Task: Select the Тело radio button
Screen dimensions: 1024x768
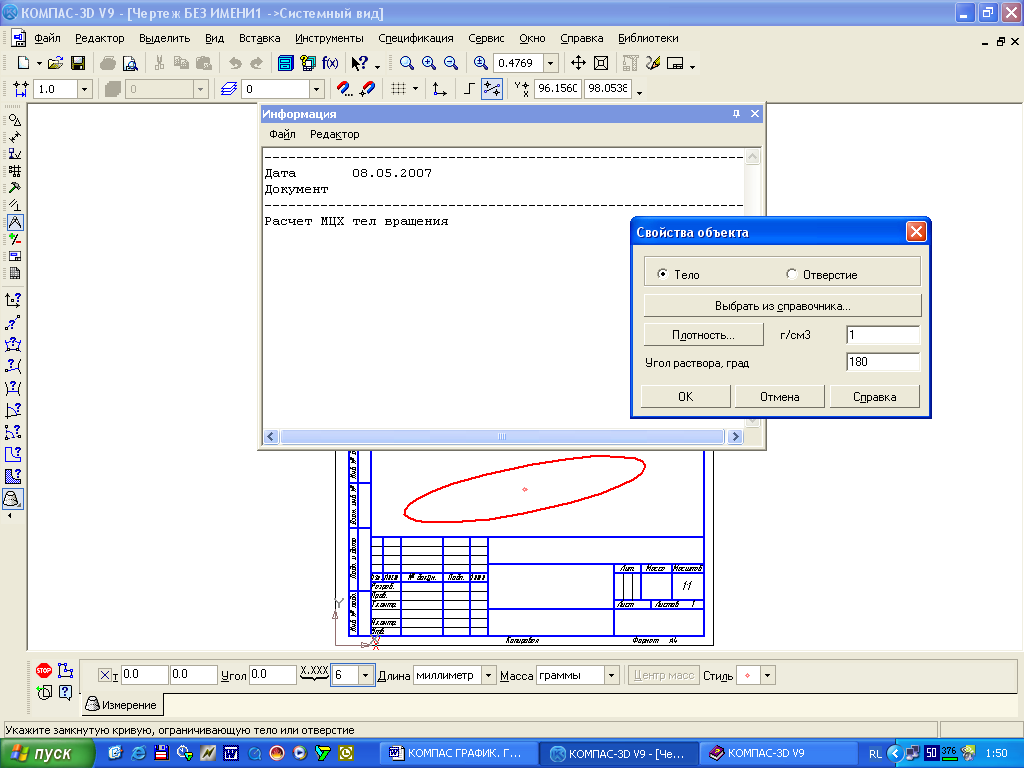Action: click(662, 274)
